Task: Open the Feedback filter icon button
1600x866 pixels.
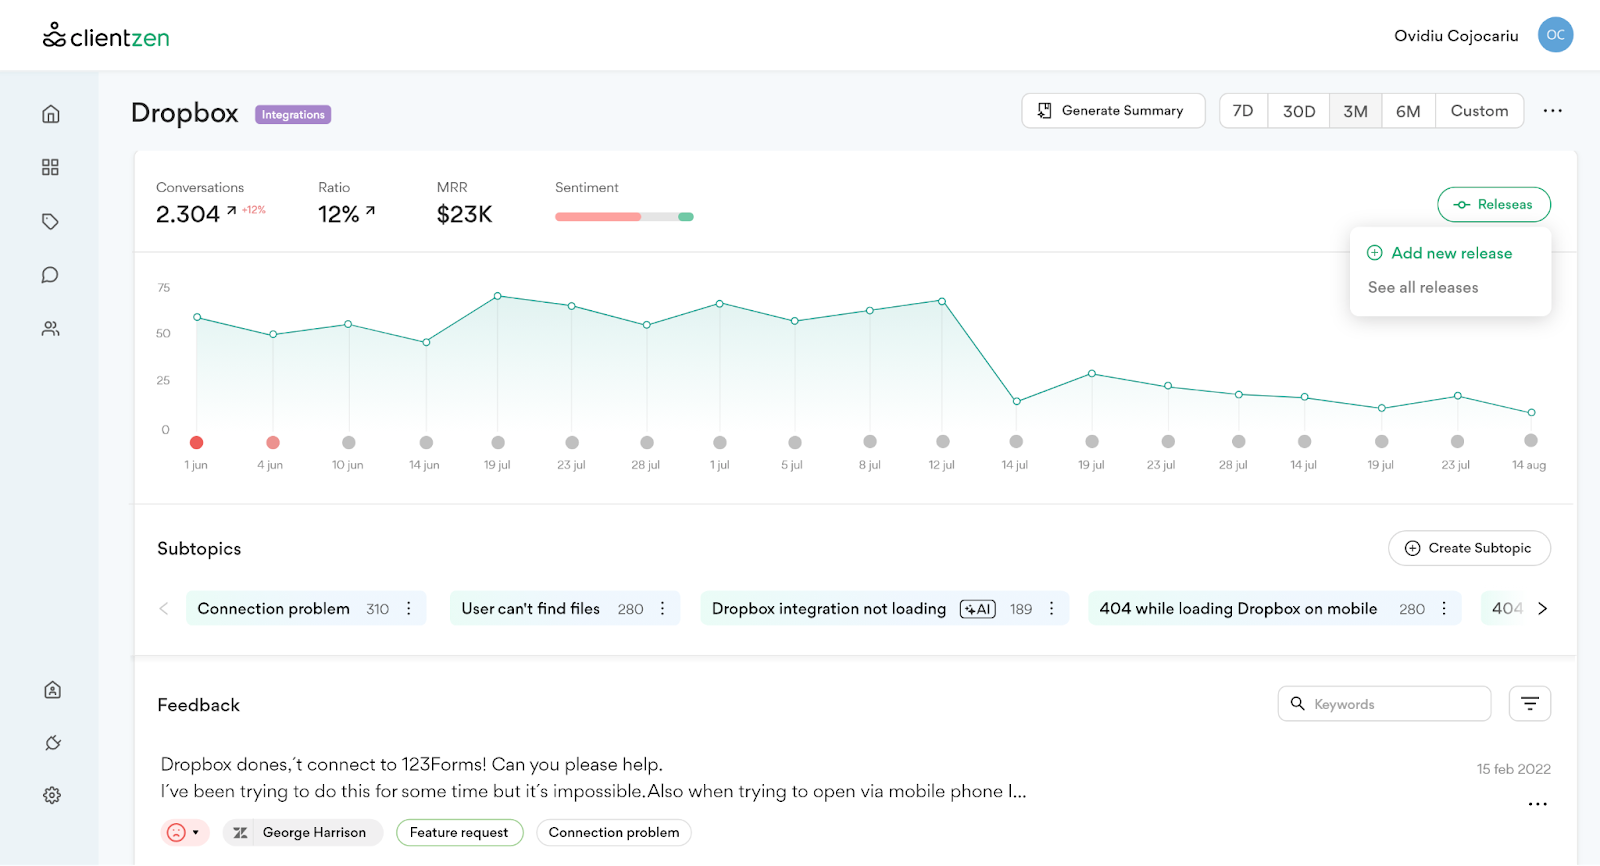Action: (1530, 704)
